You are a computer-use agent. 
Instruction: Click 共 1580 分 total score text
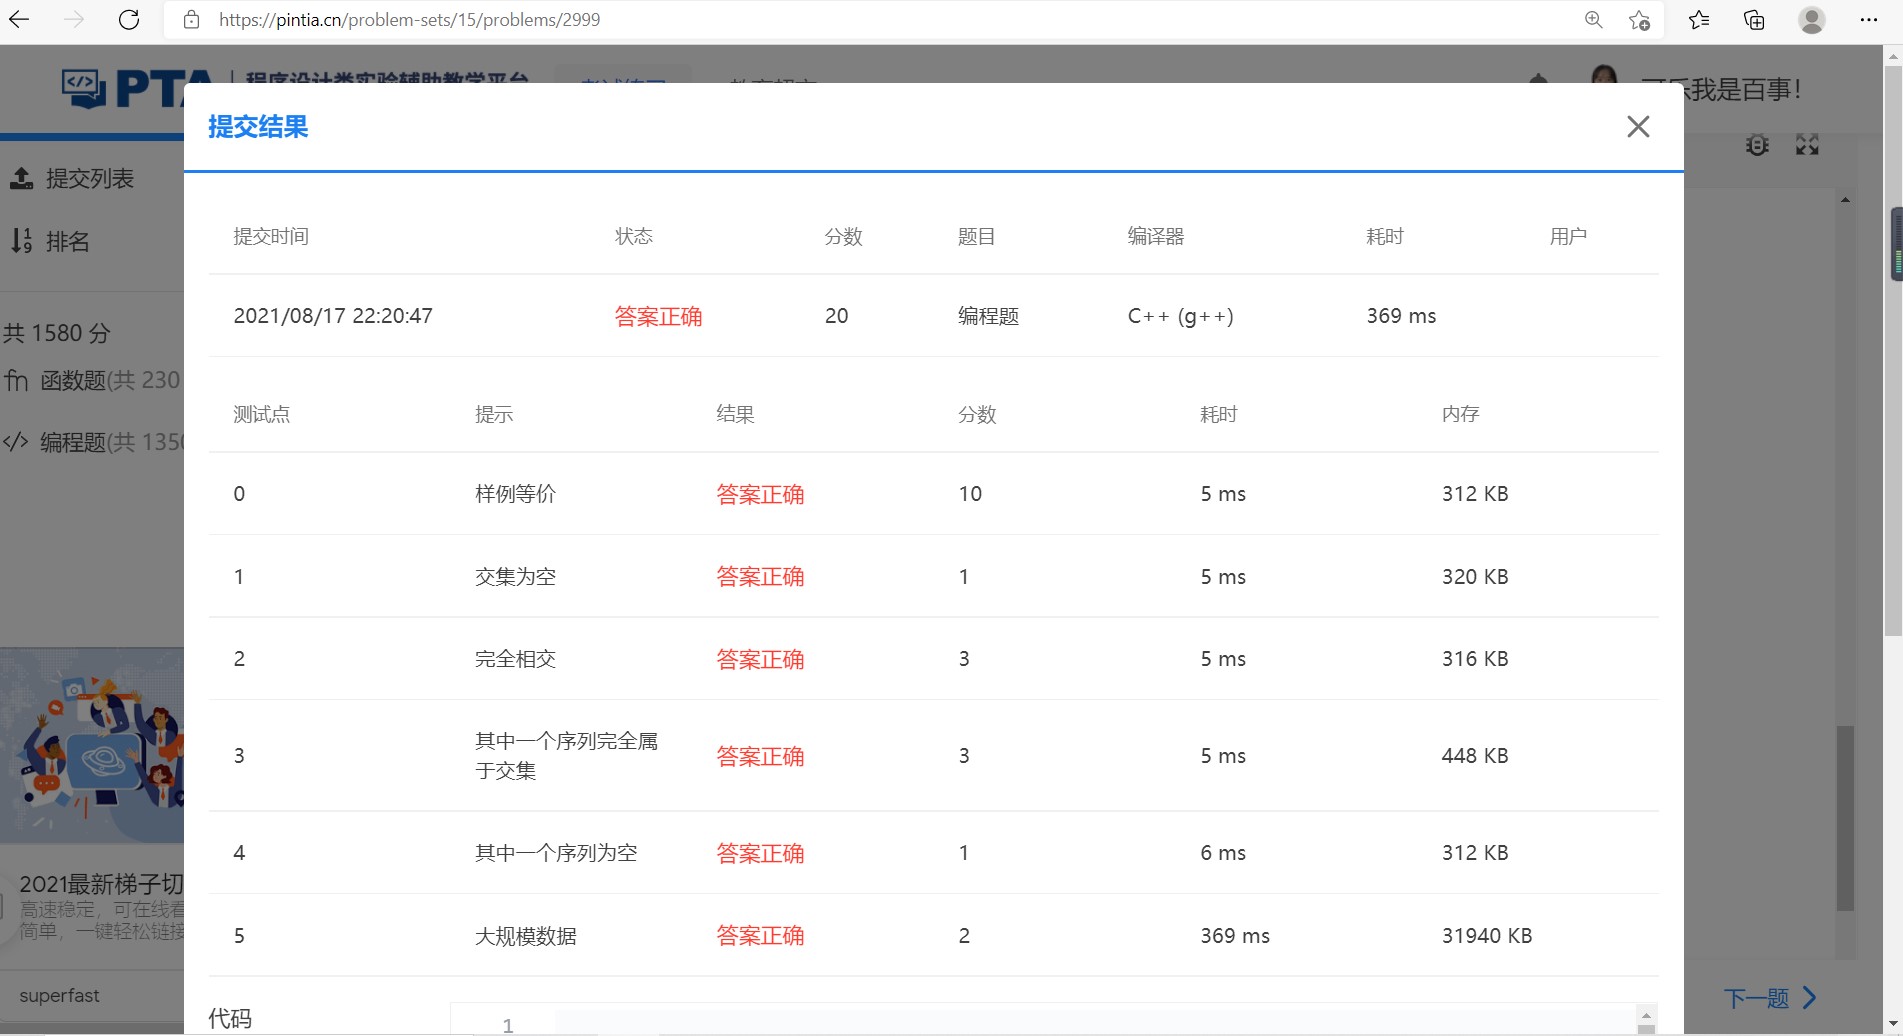[x=56, y=333]
